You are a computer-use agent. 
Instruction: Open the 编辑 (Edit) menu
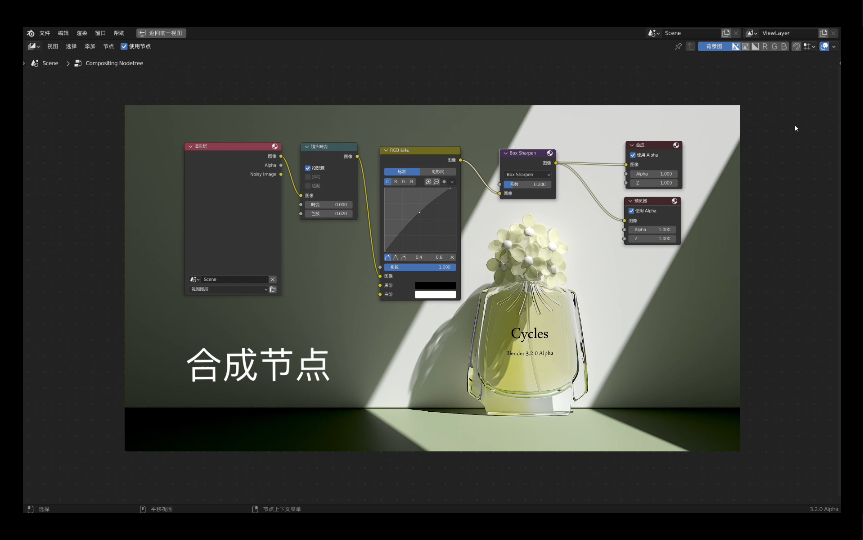pyautogui.click(x=63, y=34)
